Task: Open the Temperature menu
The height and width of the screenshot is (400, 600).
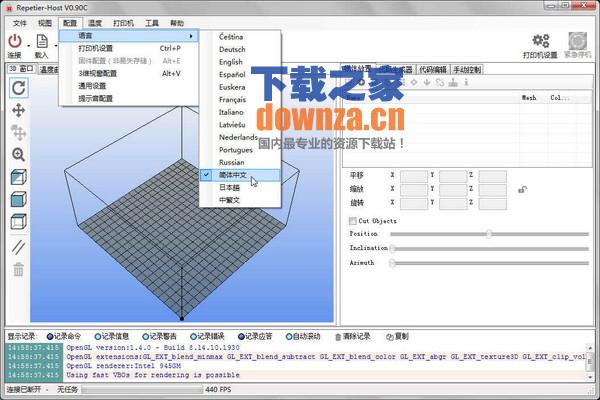Action: click(95, 23)
